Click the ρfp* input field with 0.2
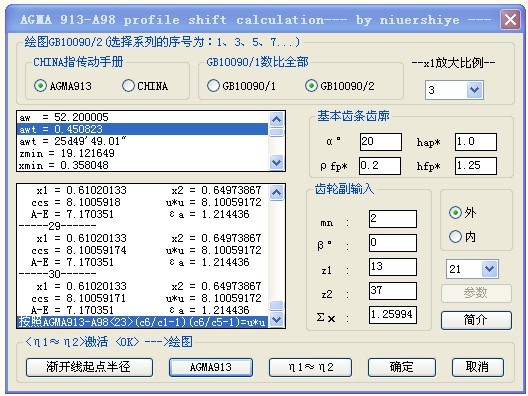This screenshot has width=528, height=396. (380, 166)
